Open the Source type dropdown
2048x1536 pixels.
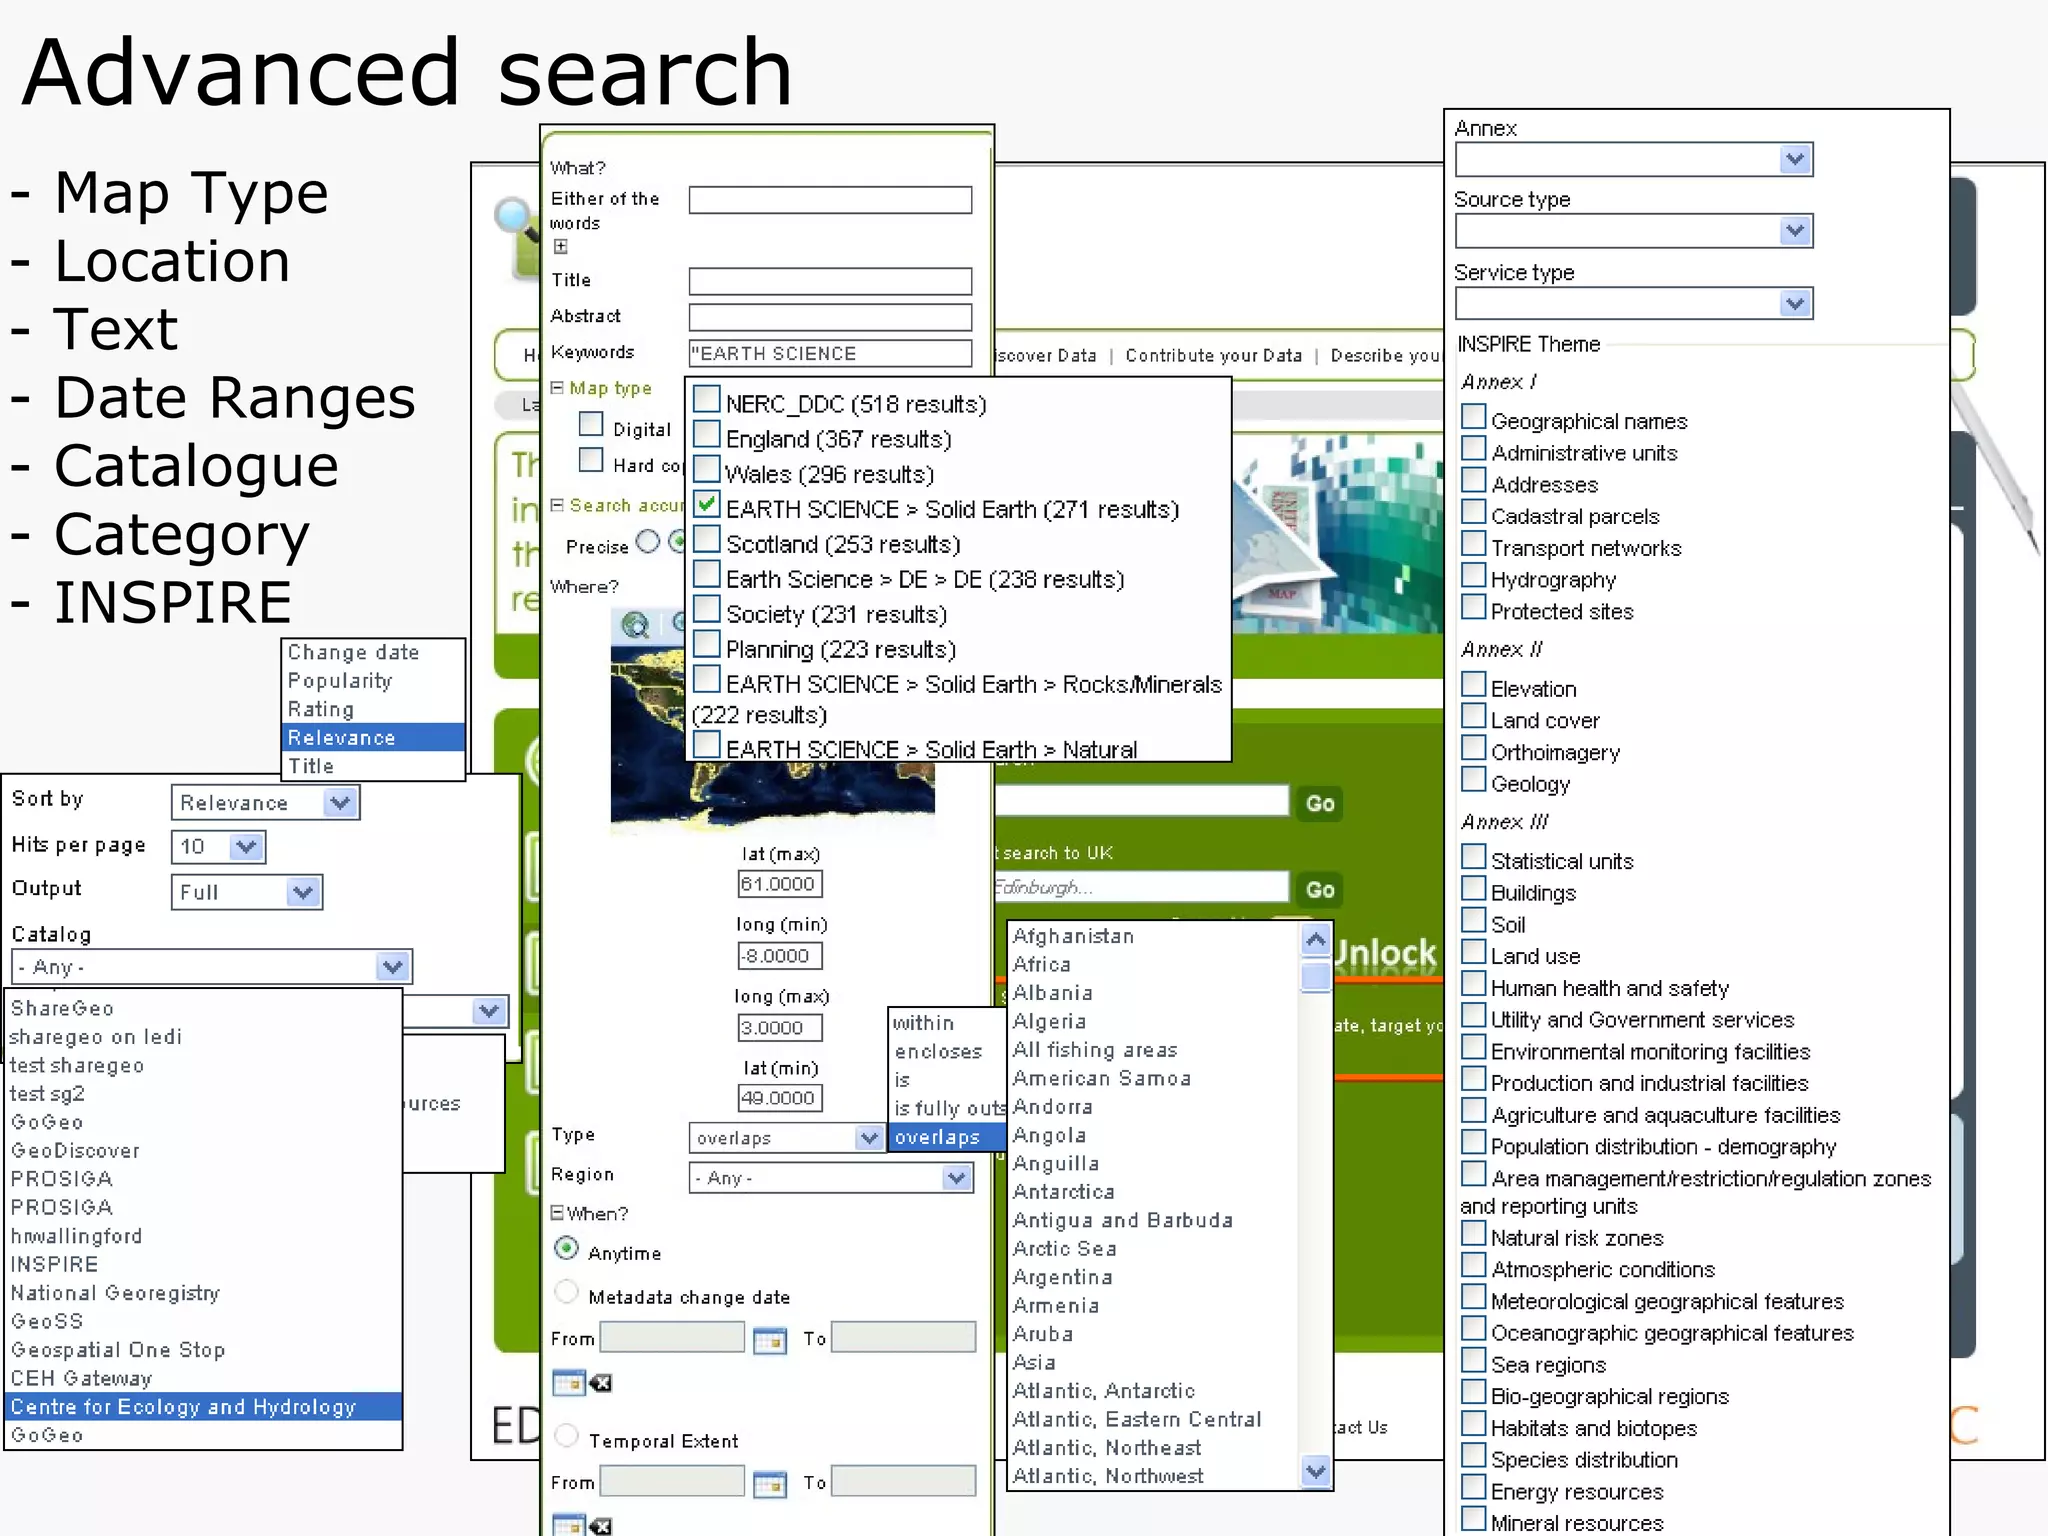click(x=1634, y=232)
